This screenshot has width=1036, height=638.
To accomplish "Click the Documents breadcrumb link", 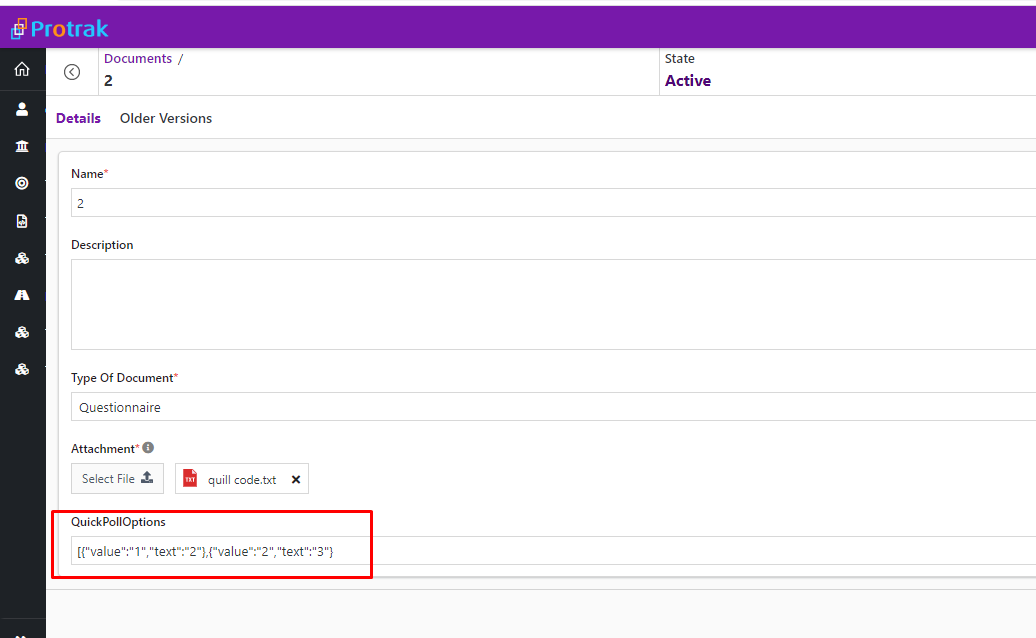I will click(138, 59).
